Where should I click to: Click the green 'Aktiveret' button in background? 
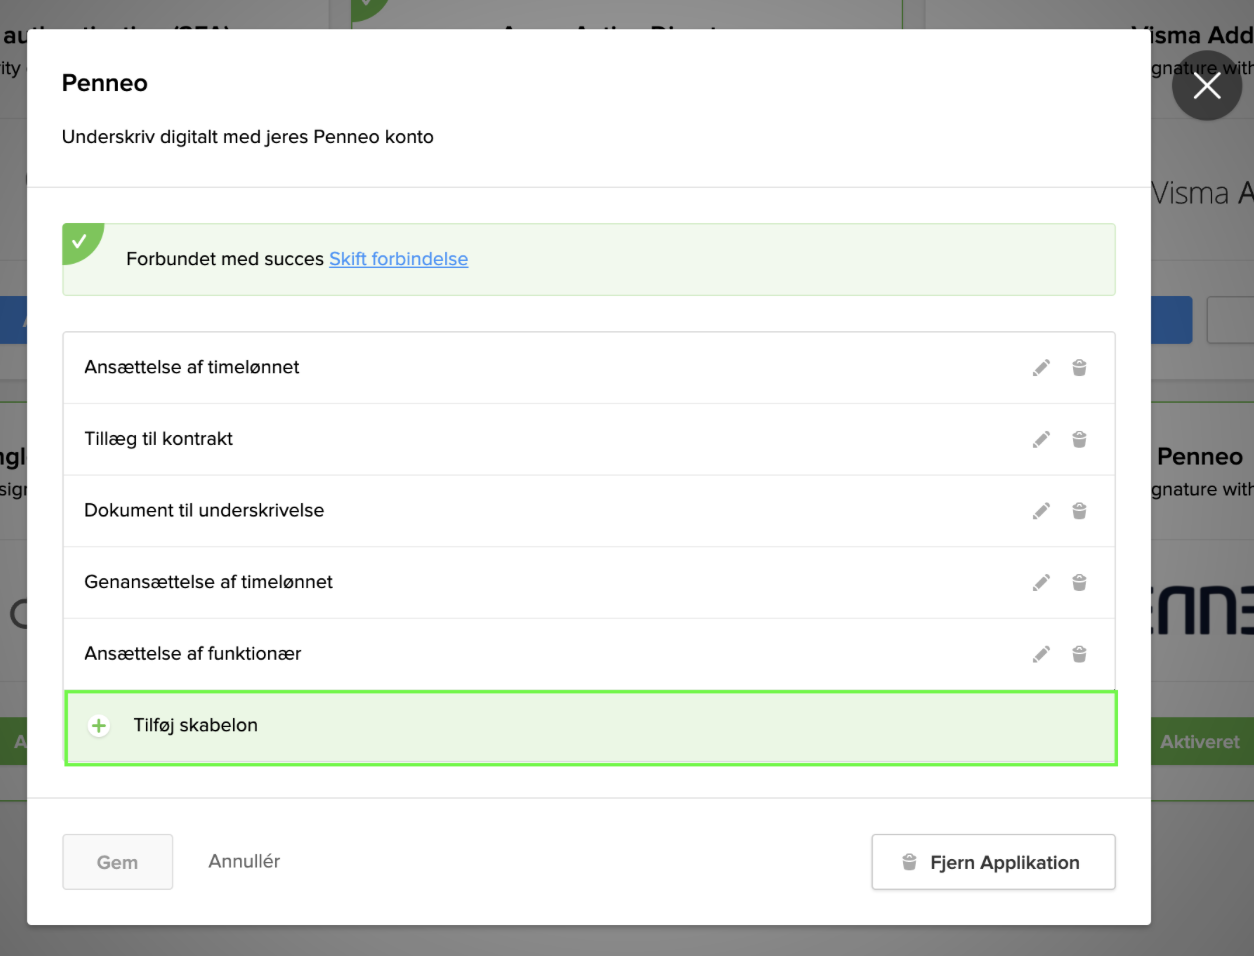pos(1200,742)
